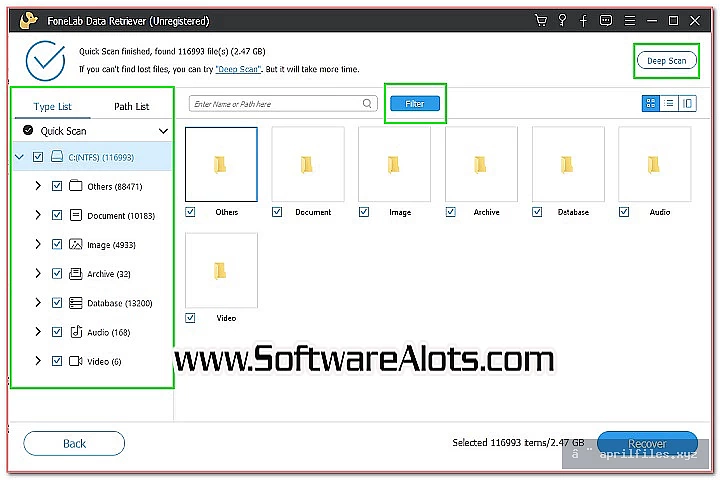Expand the Audio (168) node

(x=38, y=332)
